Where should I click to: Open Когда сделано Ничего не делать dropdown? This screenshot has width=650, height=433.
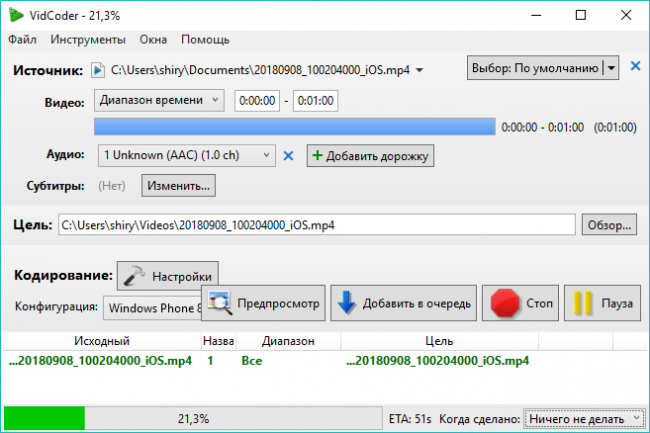point(584,419)
